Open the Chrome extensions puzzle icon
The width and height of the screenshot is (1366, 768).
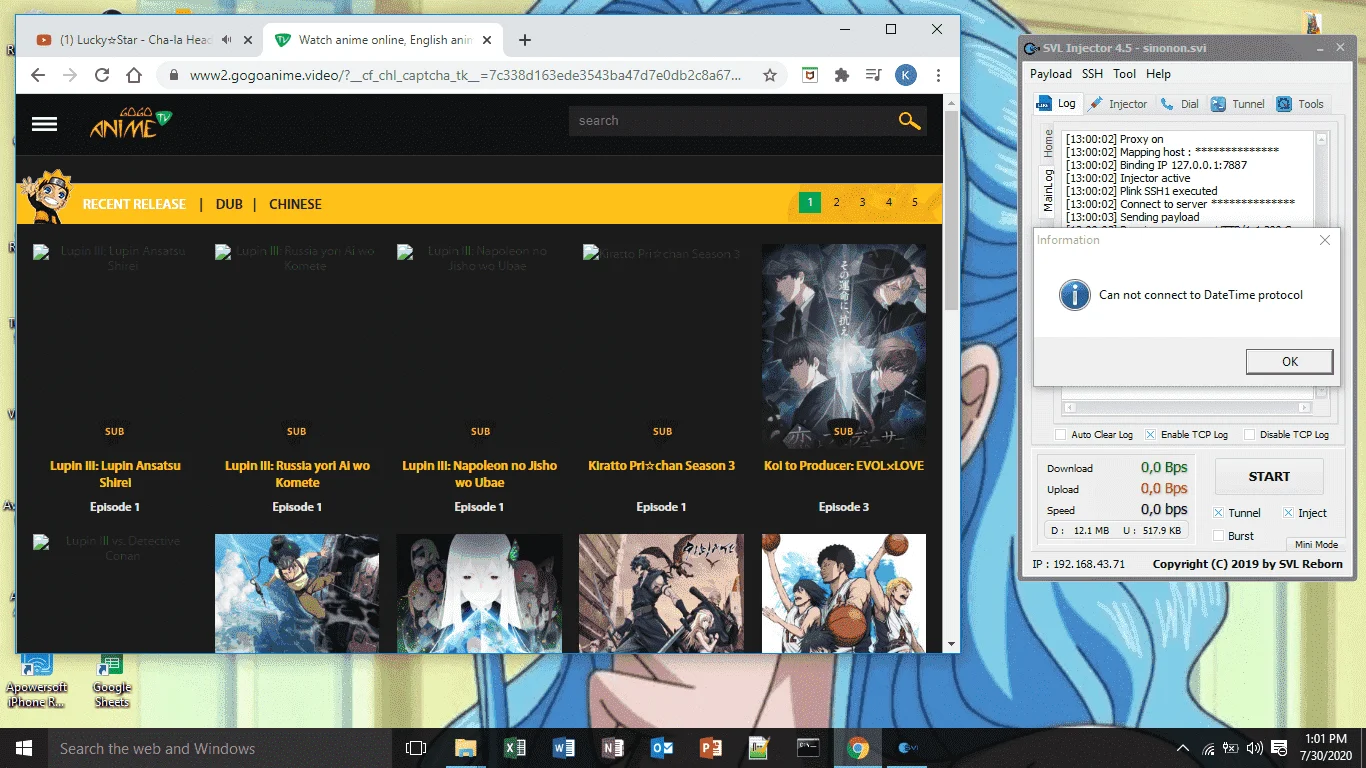pyautogui.click(x=842, y=75)
